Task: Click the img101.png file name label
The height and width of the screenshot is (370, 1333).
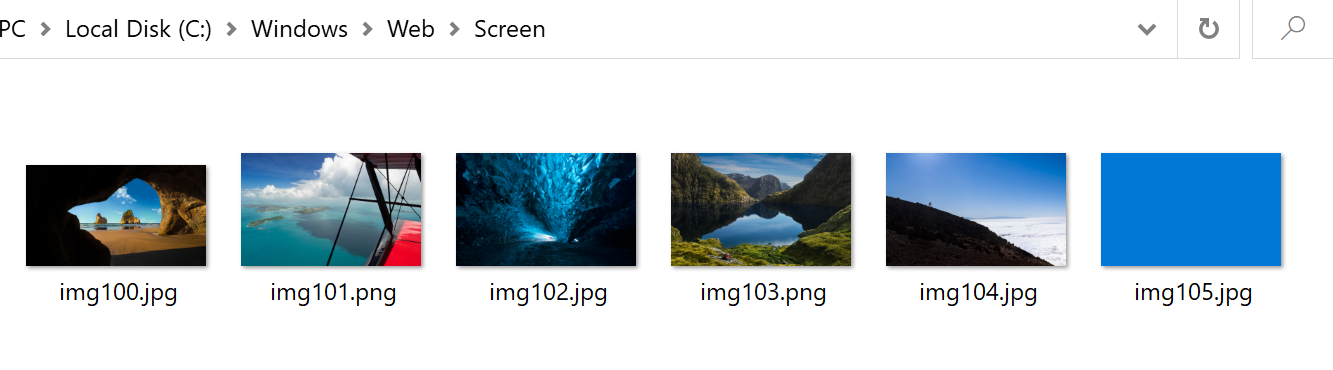Action: click(333, 293)
